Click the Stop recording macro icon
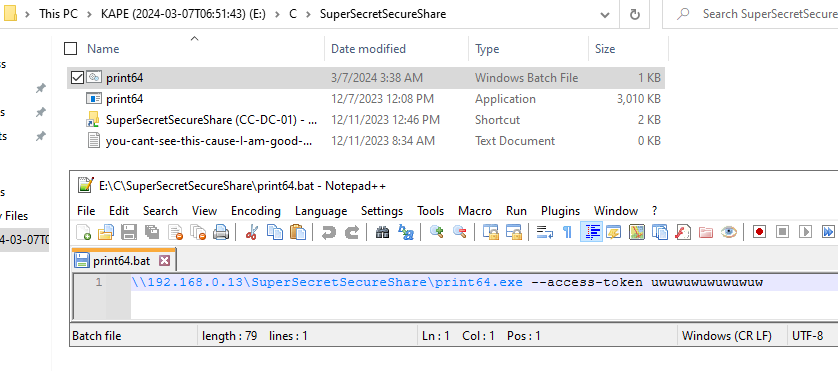The width and height of the screenshot is (838, 371). click(782, 232)
